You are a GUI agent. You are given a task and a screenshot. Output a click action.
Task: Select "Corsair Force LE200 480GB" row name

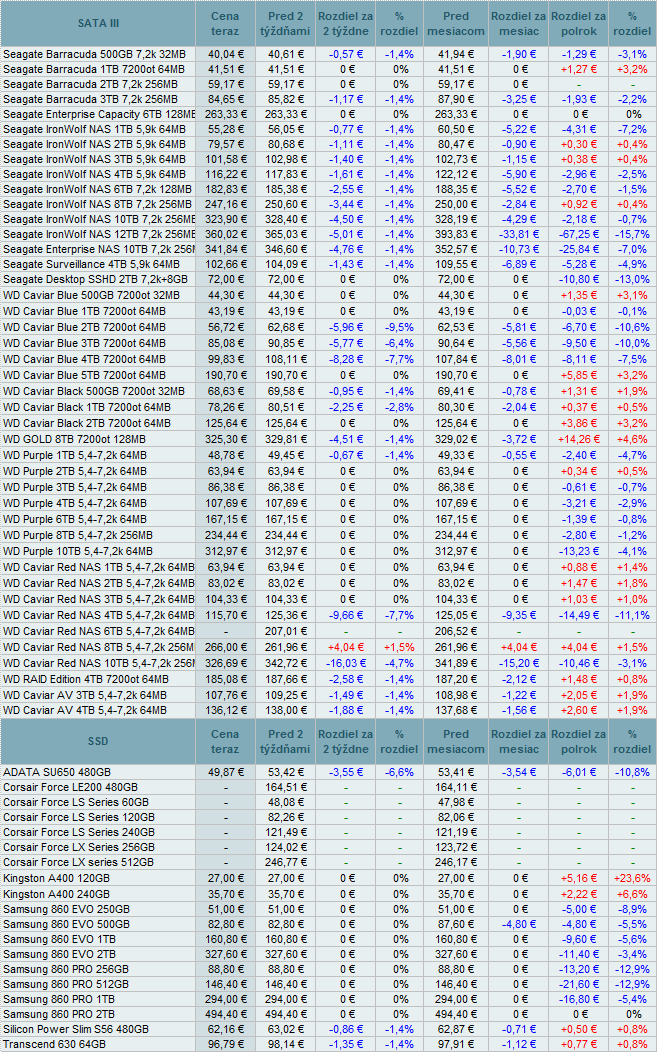tap(70, 788)
